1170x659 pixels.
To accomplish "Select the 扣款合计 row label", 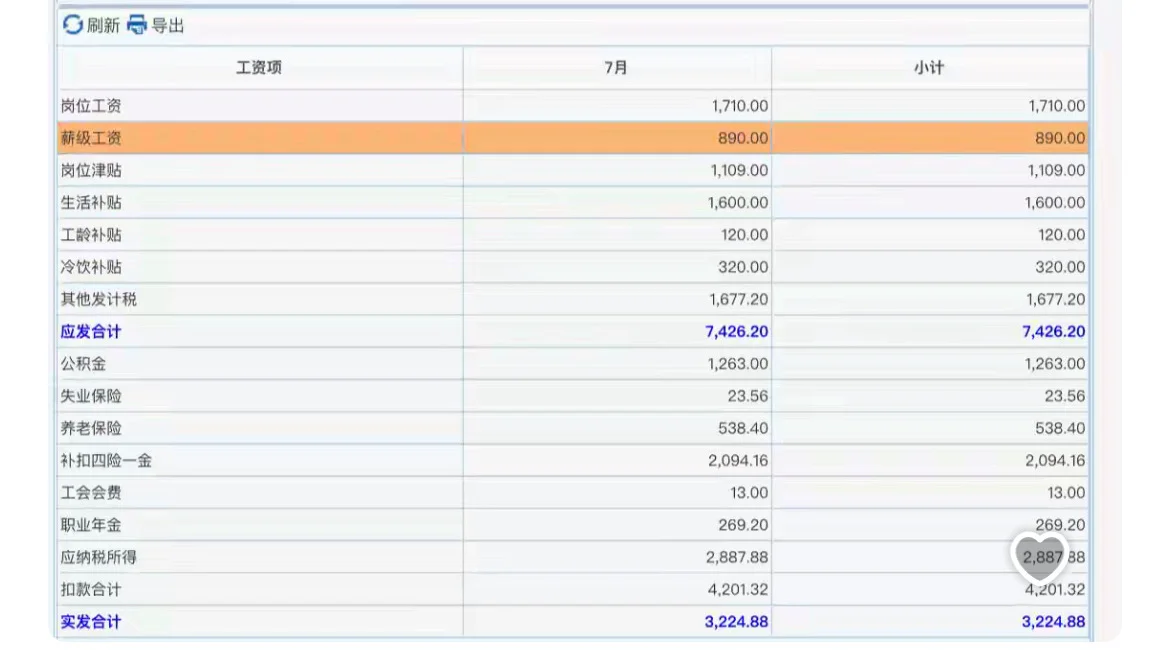I will coord(91,589).
